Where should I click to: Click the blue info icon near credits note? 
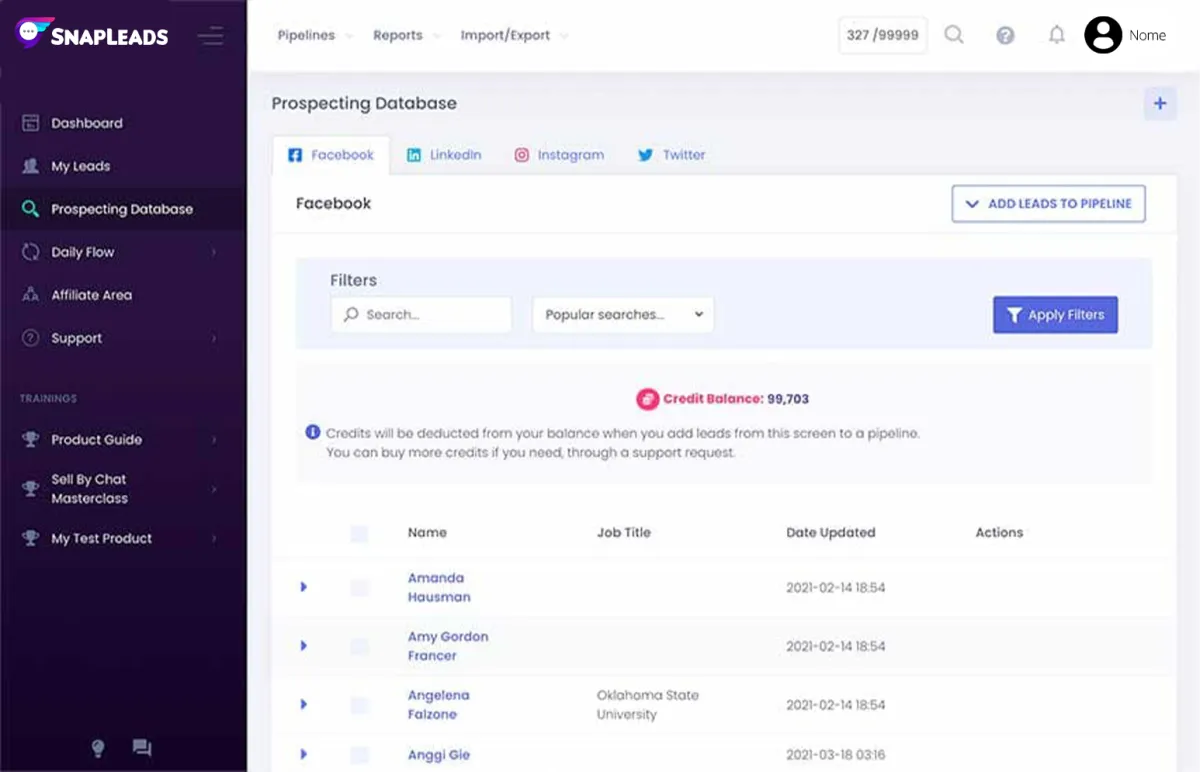[x=313, y=433]
